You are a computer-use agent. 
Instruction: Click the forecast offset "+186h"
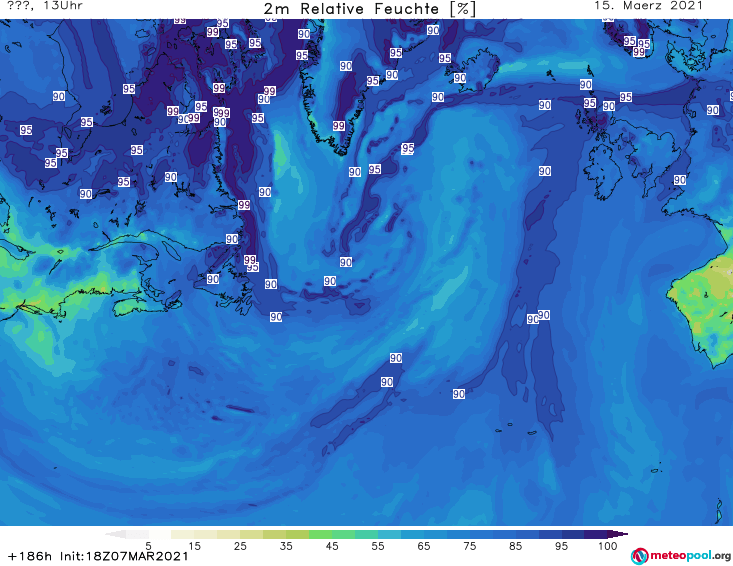30,556
